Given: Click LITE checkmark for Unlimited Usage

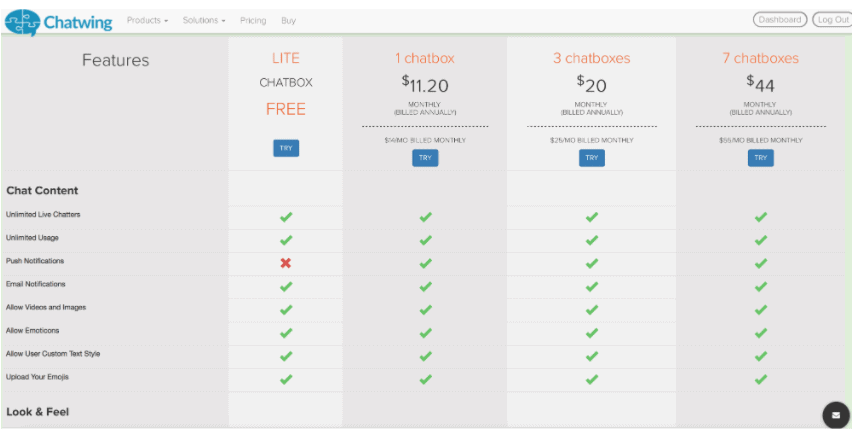Looking at the screenshot, I should click(x=286, y=240).
